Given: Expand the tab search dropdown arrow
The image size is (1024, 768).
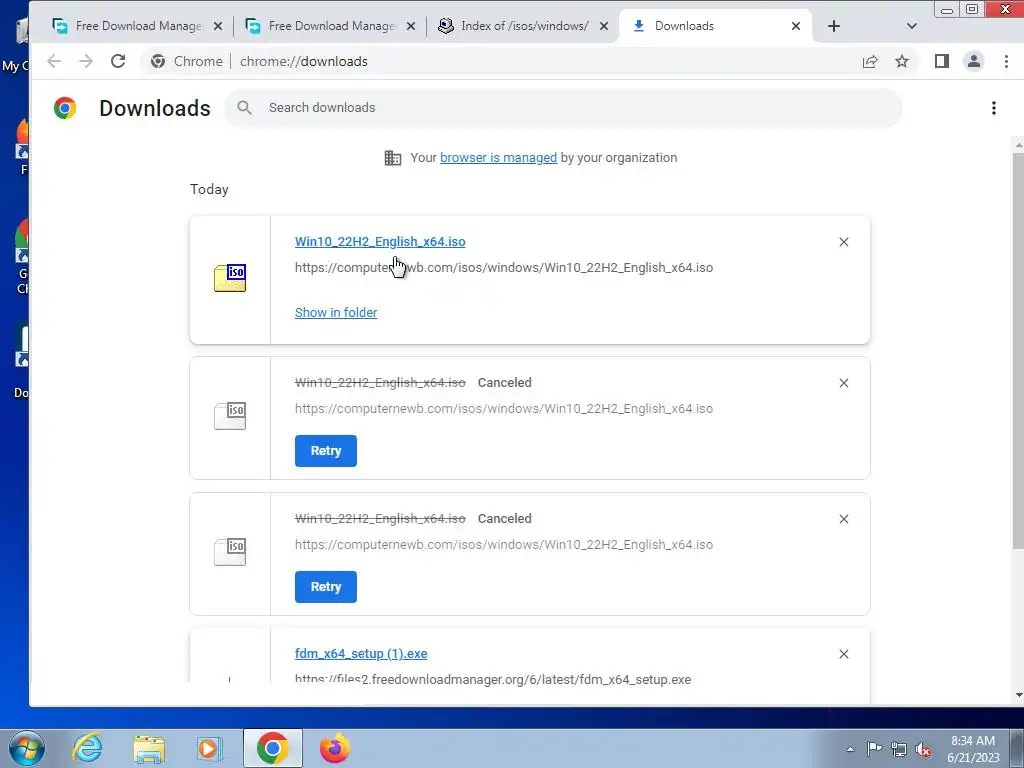Looking at the screenshot, I should point(912,26).
